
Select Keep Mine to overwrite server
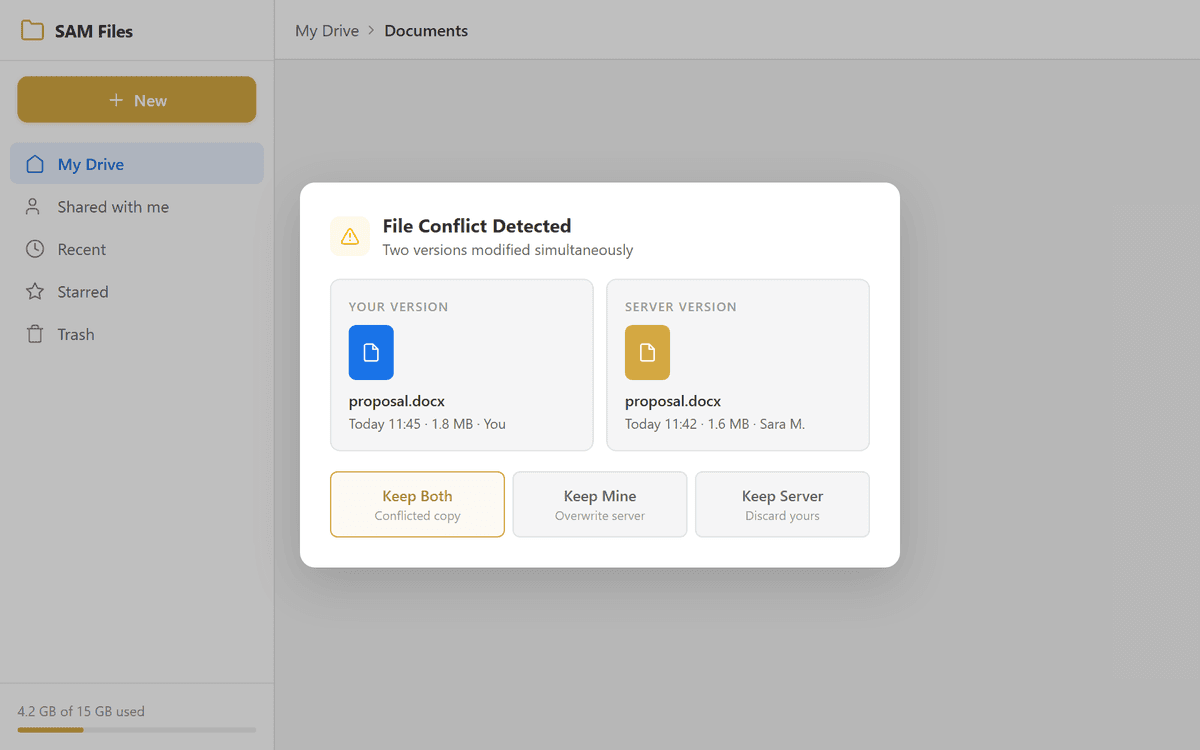coord(600,505)
